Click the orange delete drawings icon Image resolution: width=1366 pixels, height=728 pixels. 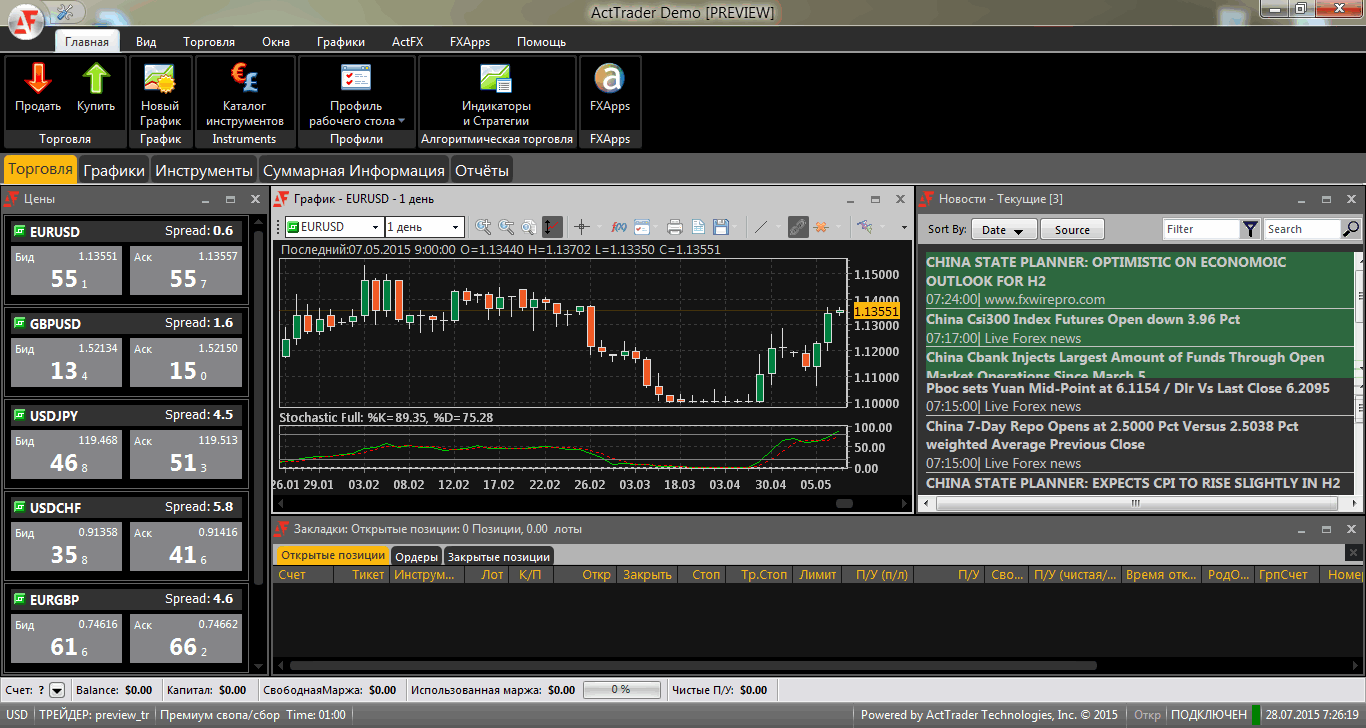(x=820, y=227)
